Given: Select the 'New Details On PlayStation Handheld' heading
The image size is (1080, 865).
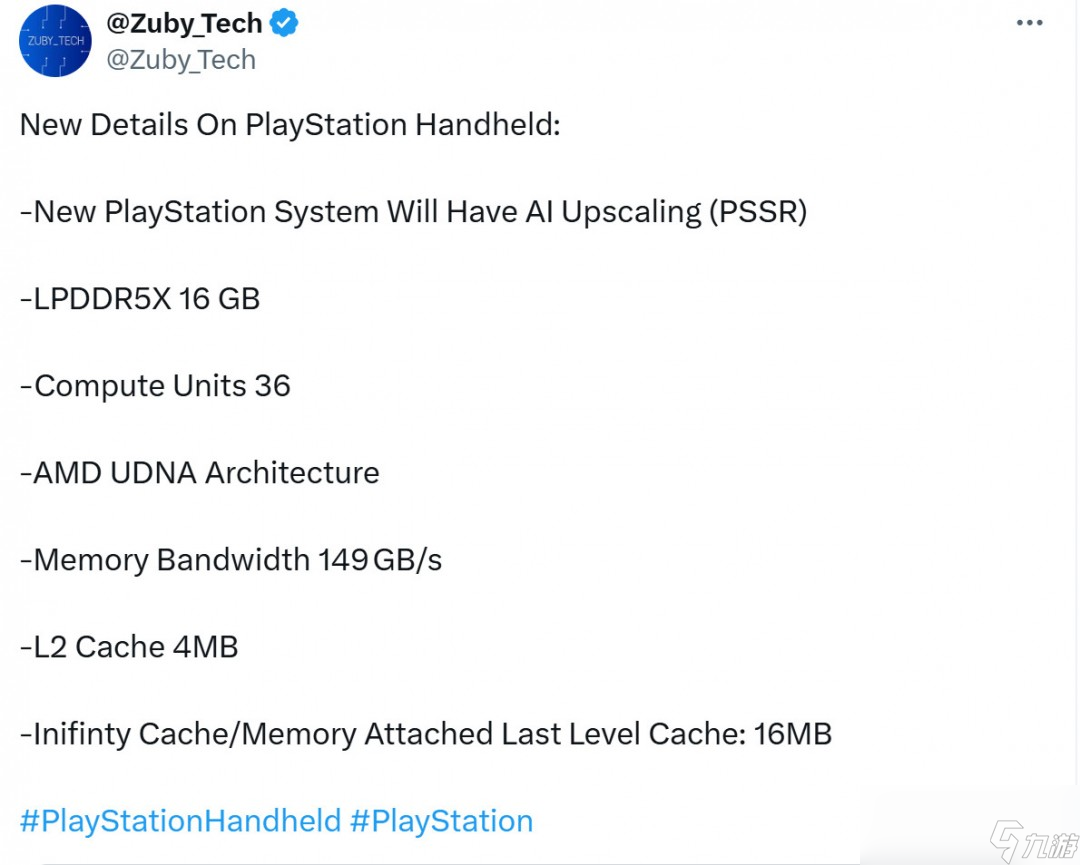Looking at the screenshot, I should pyautogui.click(x=290, y=125).
